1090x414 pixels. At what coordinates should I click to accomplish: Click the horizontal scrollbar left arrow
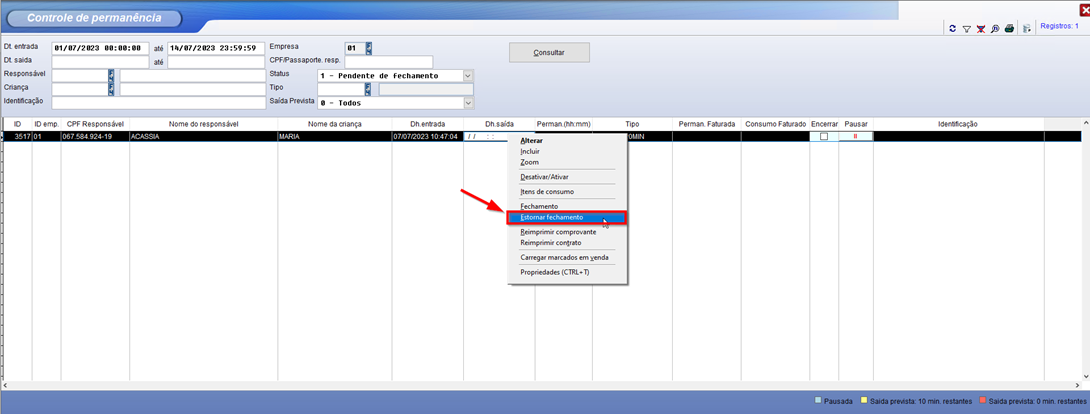click(x=6, y=384)
